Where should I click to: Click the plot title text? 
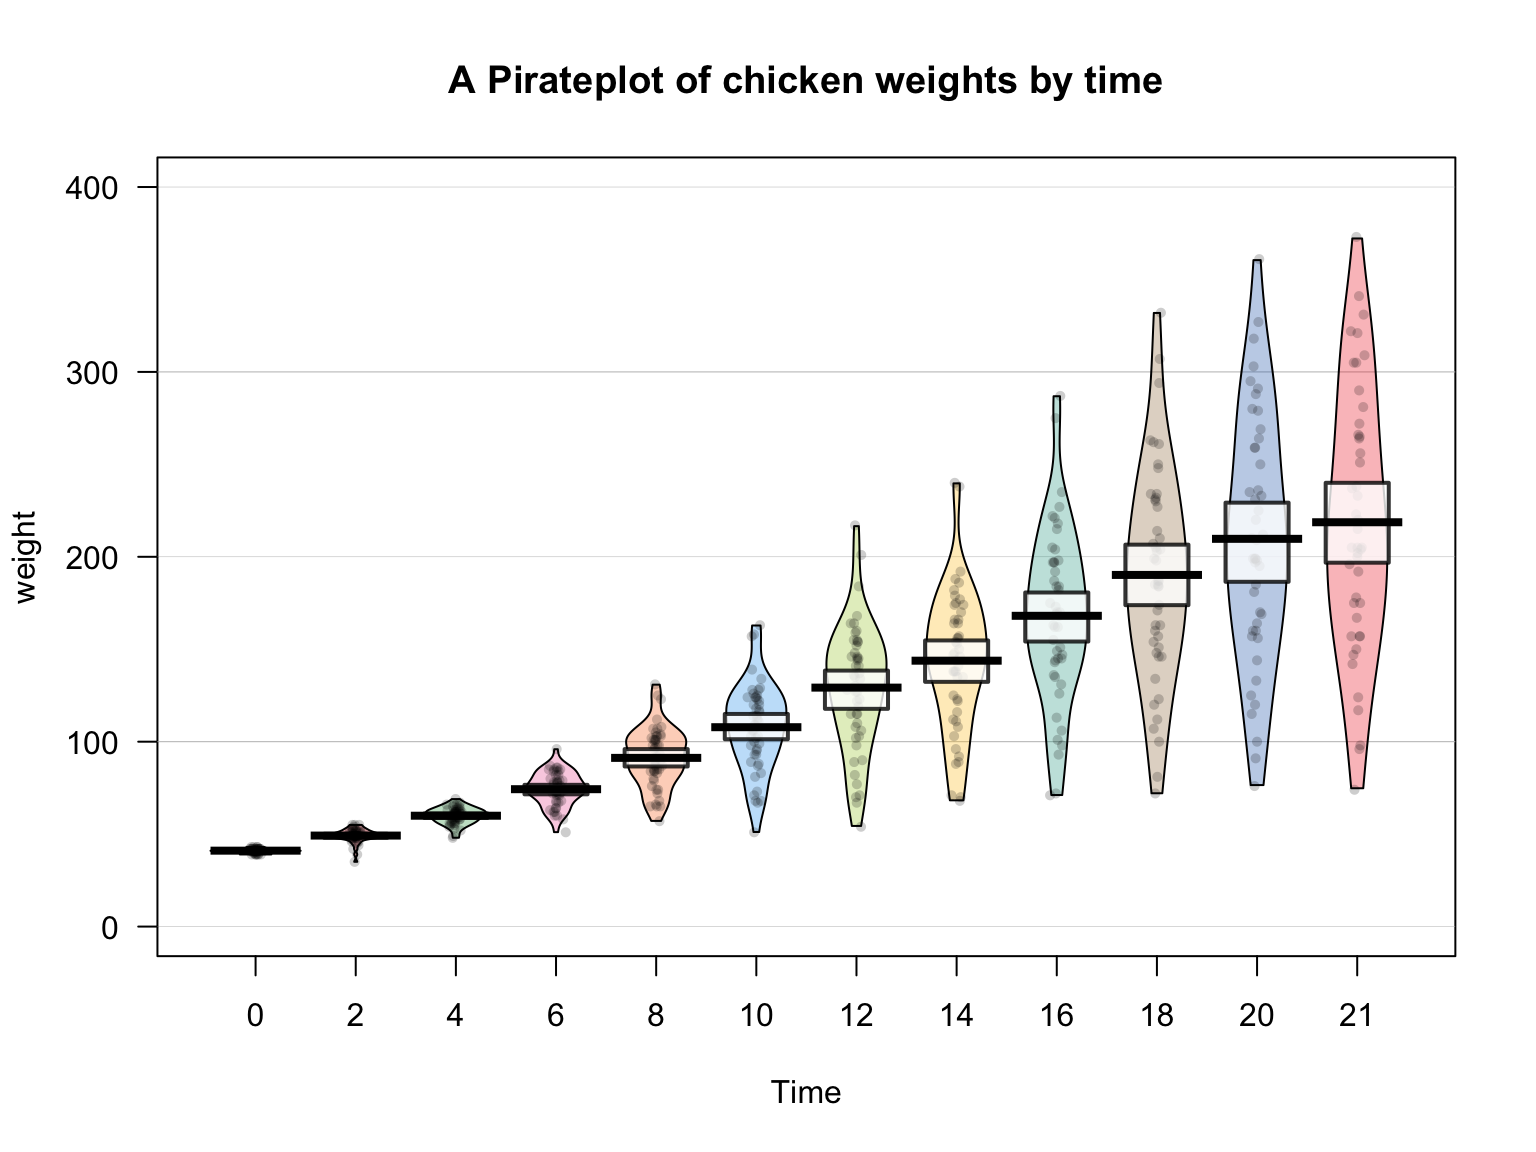[x=805, y=80]
